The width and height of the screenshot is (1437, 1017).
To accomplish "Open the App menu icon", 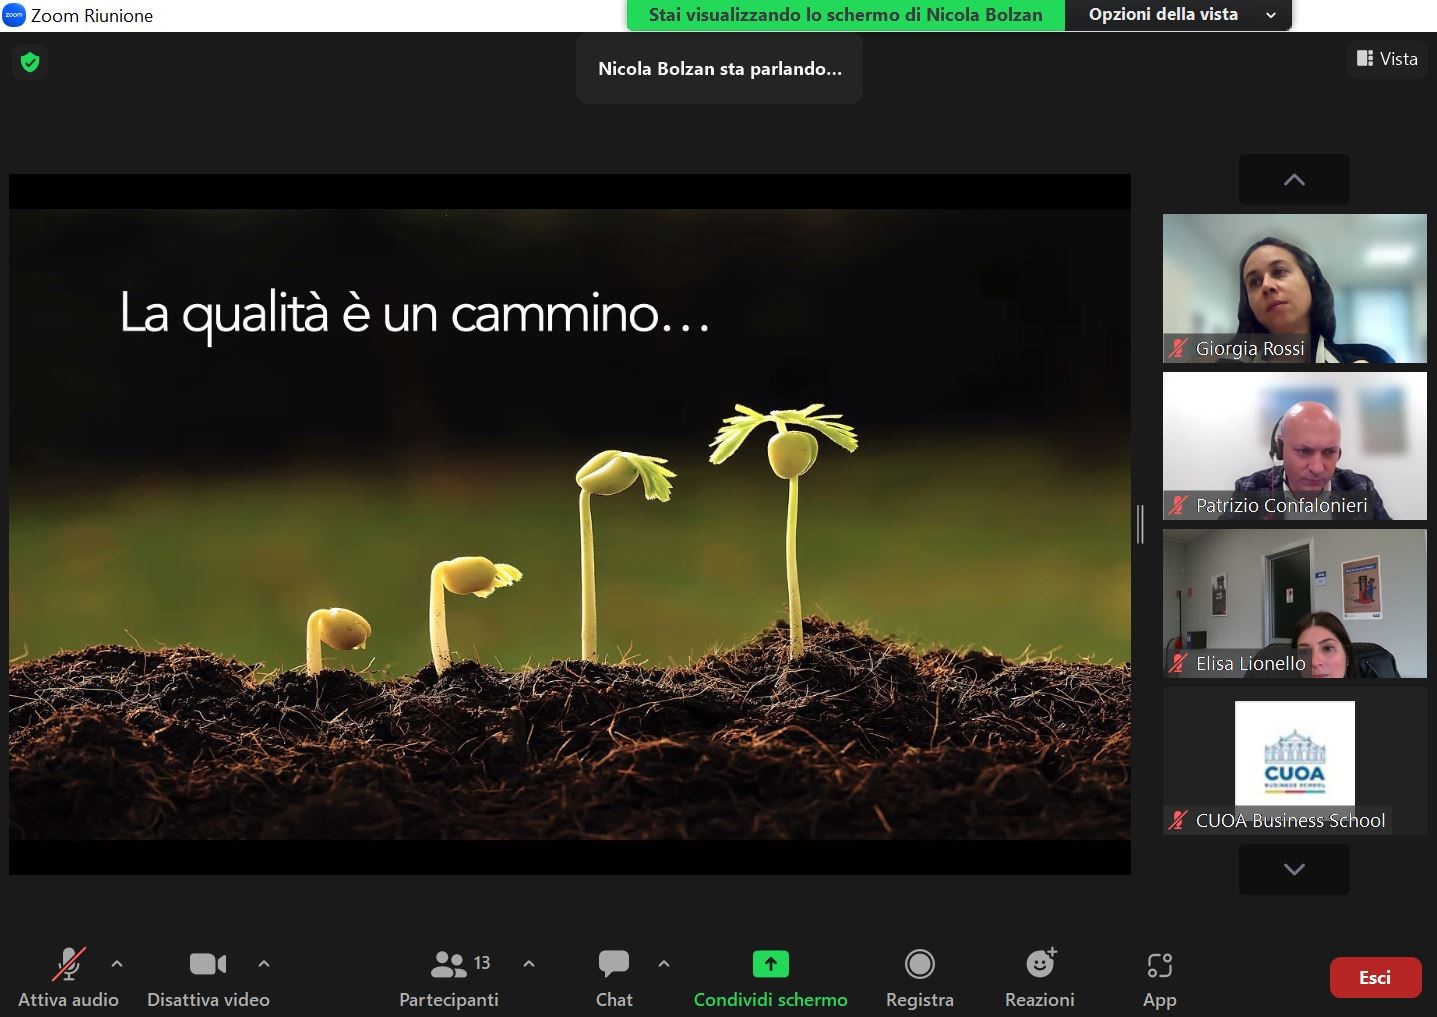I will (1159, 977).
